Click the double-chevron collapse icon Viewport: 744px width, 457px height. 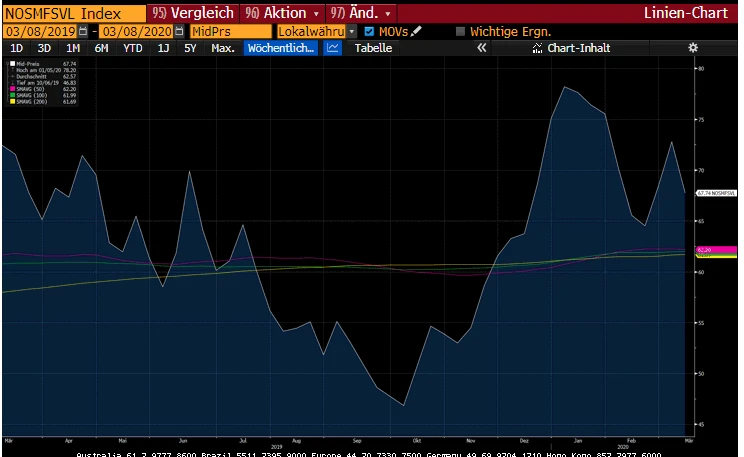482,48
